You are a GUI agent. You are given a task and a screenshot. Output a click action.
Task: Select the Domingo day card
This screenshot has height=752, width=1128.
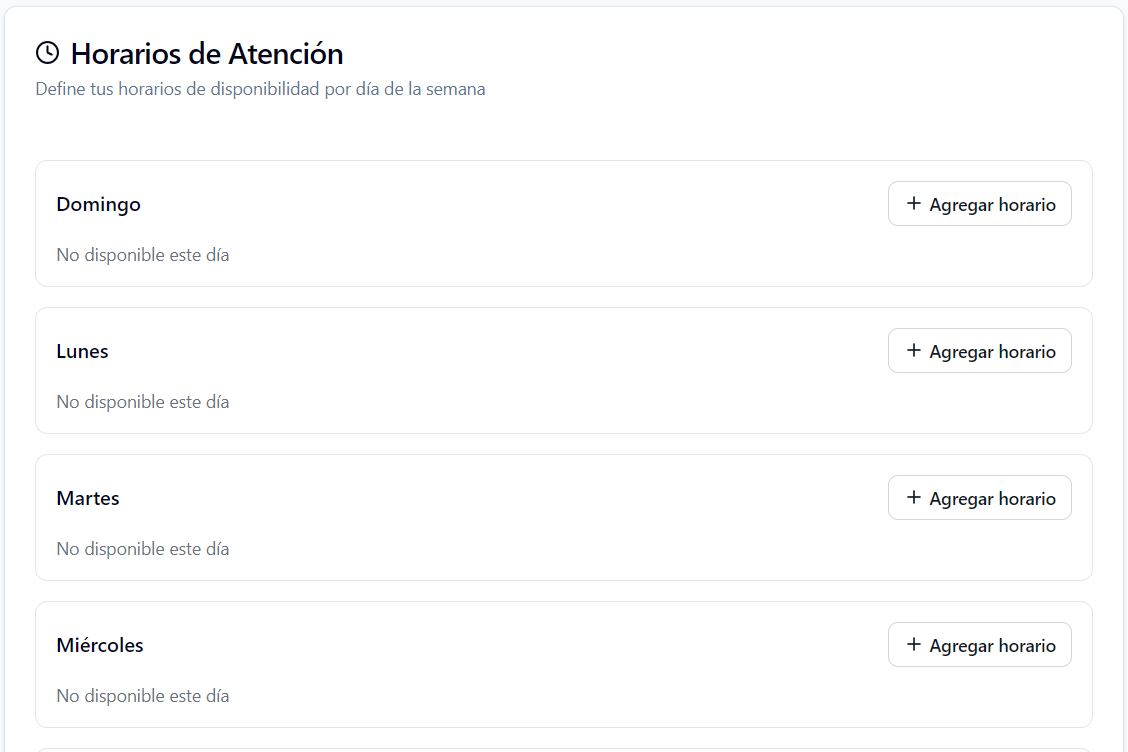tap(564, 223)
